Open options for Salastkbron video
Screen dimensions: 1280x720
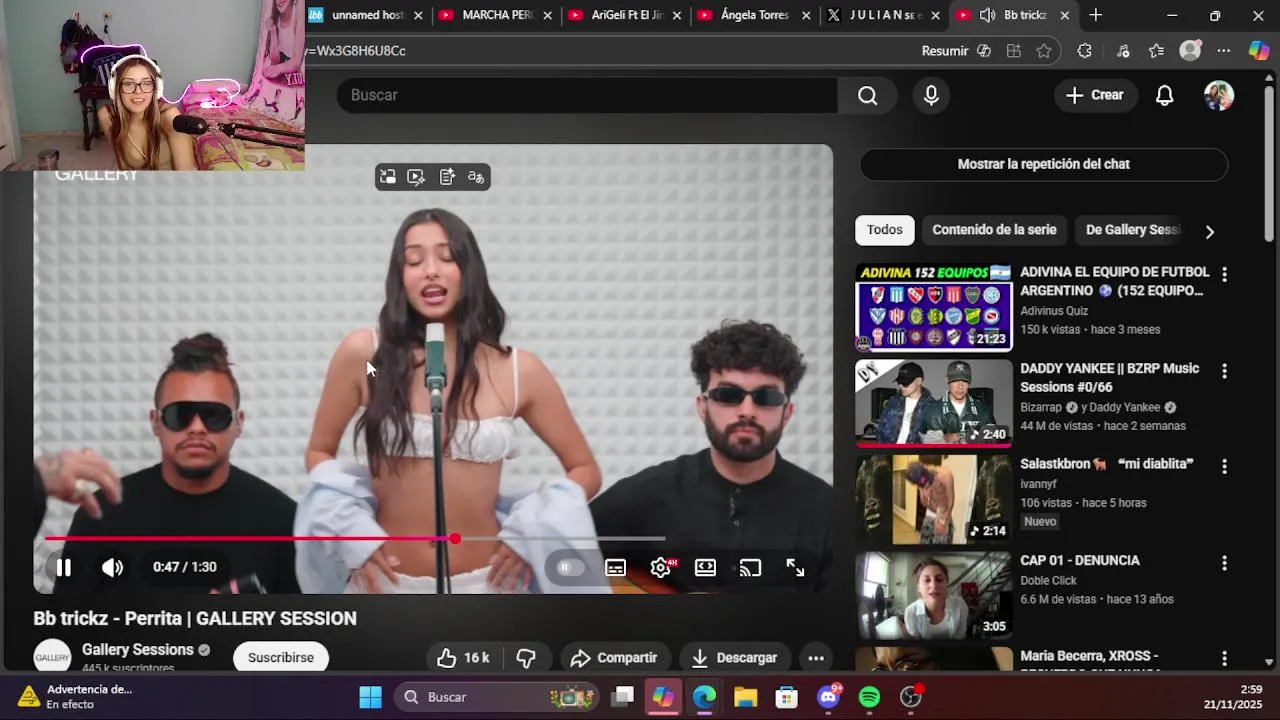(x=1224, y=466)
